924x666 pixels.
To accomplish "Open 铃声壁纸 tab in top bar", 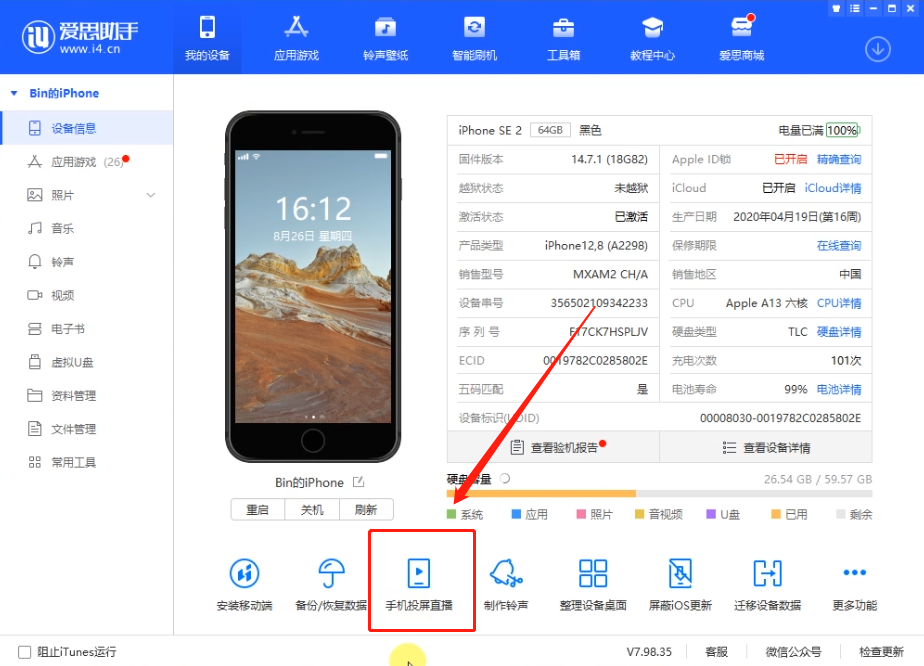I will pos(385,39).
